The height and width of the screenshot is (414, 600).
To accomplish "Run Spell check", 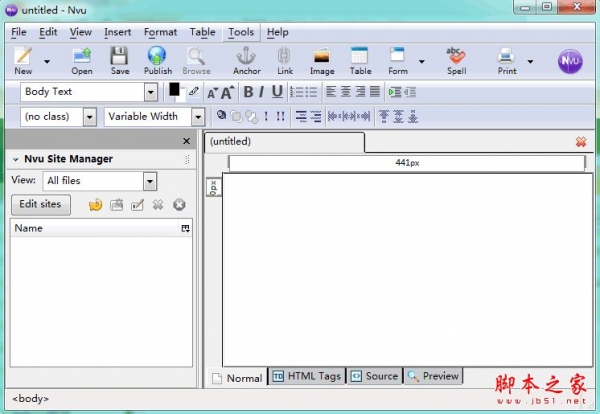I will [456, 60].
